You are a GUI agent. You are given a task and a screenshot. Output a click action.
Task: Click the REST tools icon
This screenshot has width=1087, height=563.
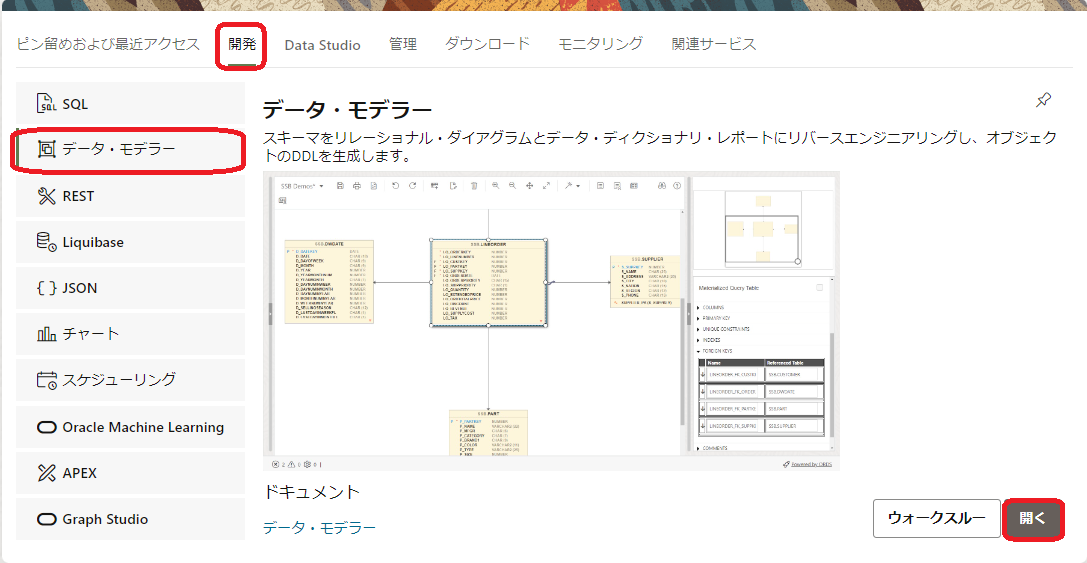[47, 196]
